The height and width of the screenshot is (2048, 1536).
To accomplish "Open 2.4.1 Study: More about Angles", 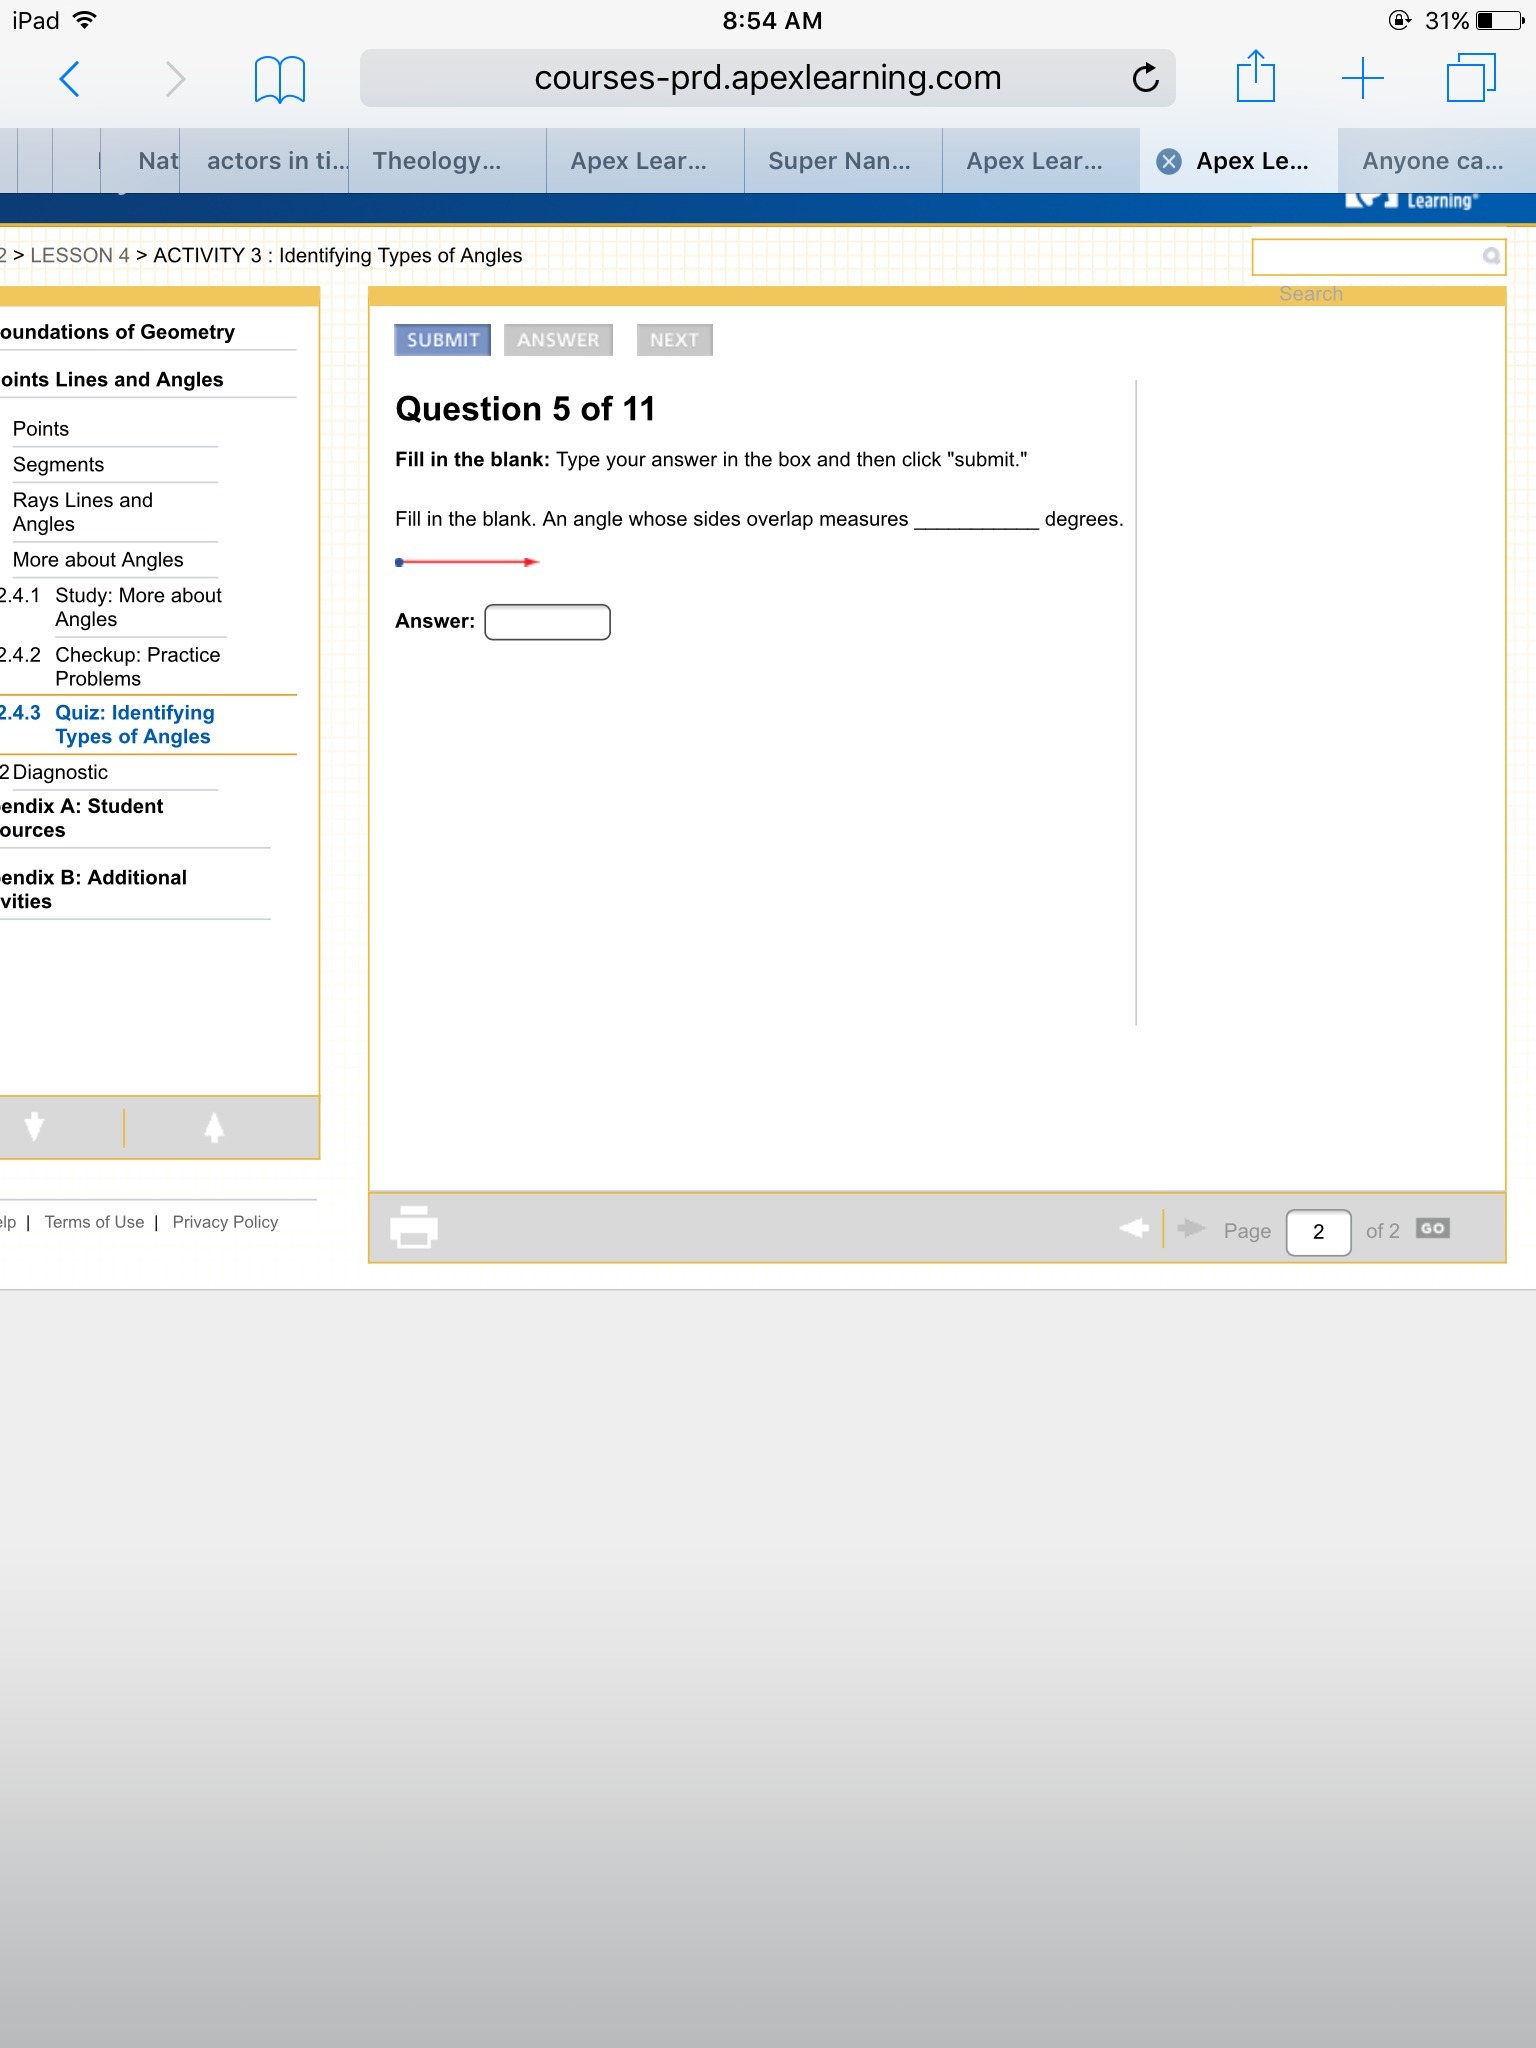I will tap(111, 607).
